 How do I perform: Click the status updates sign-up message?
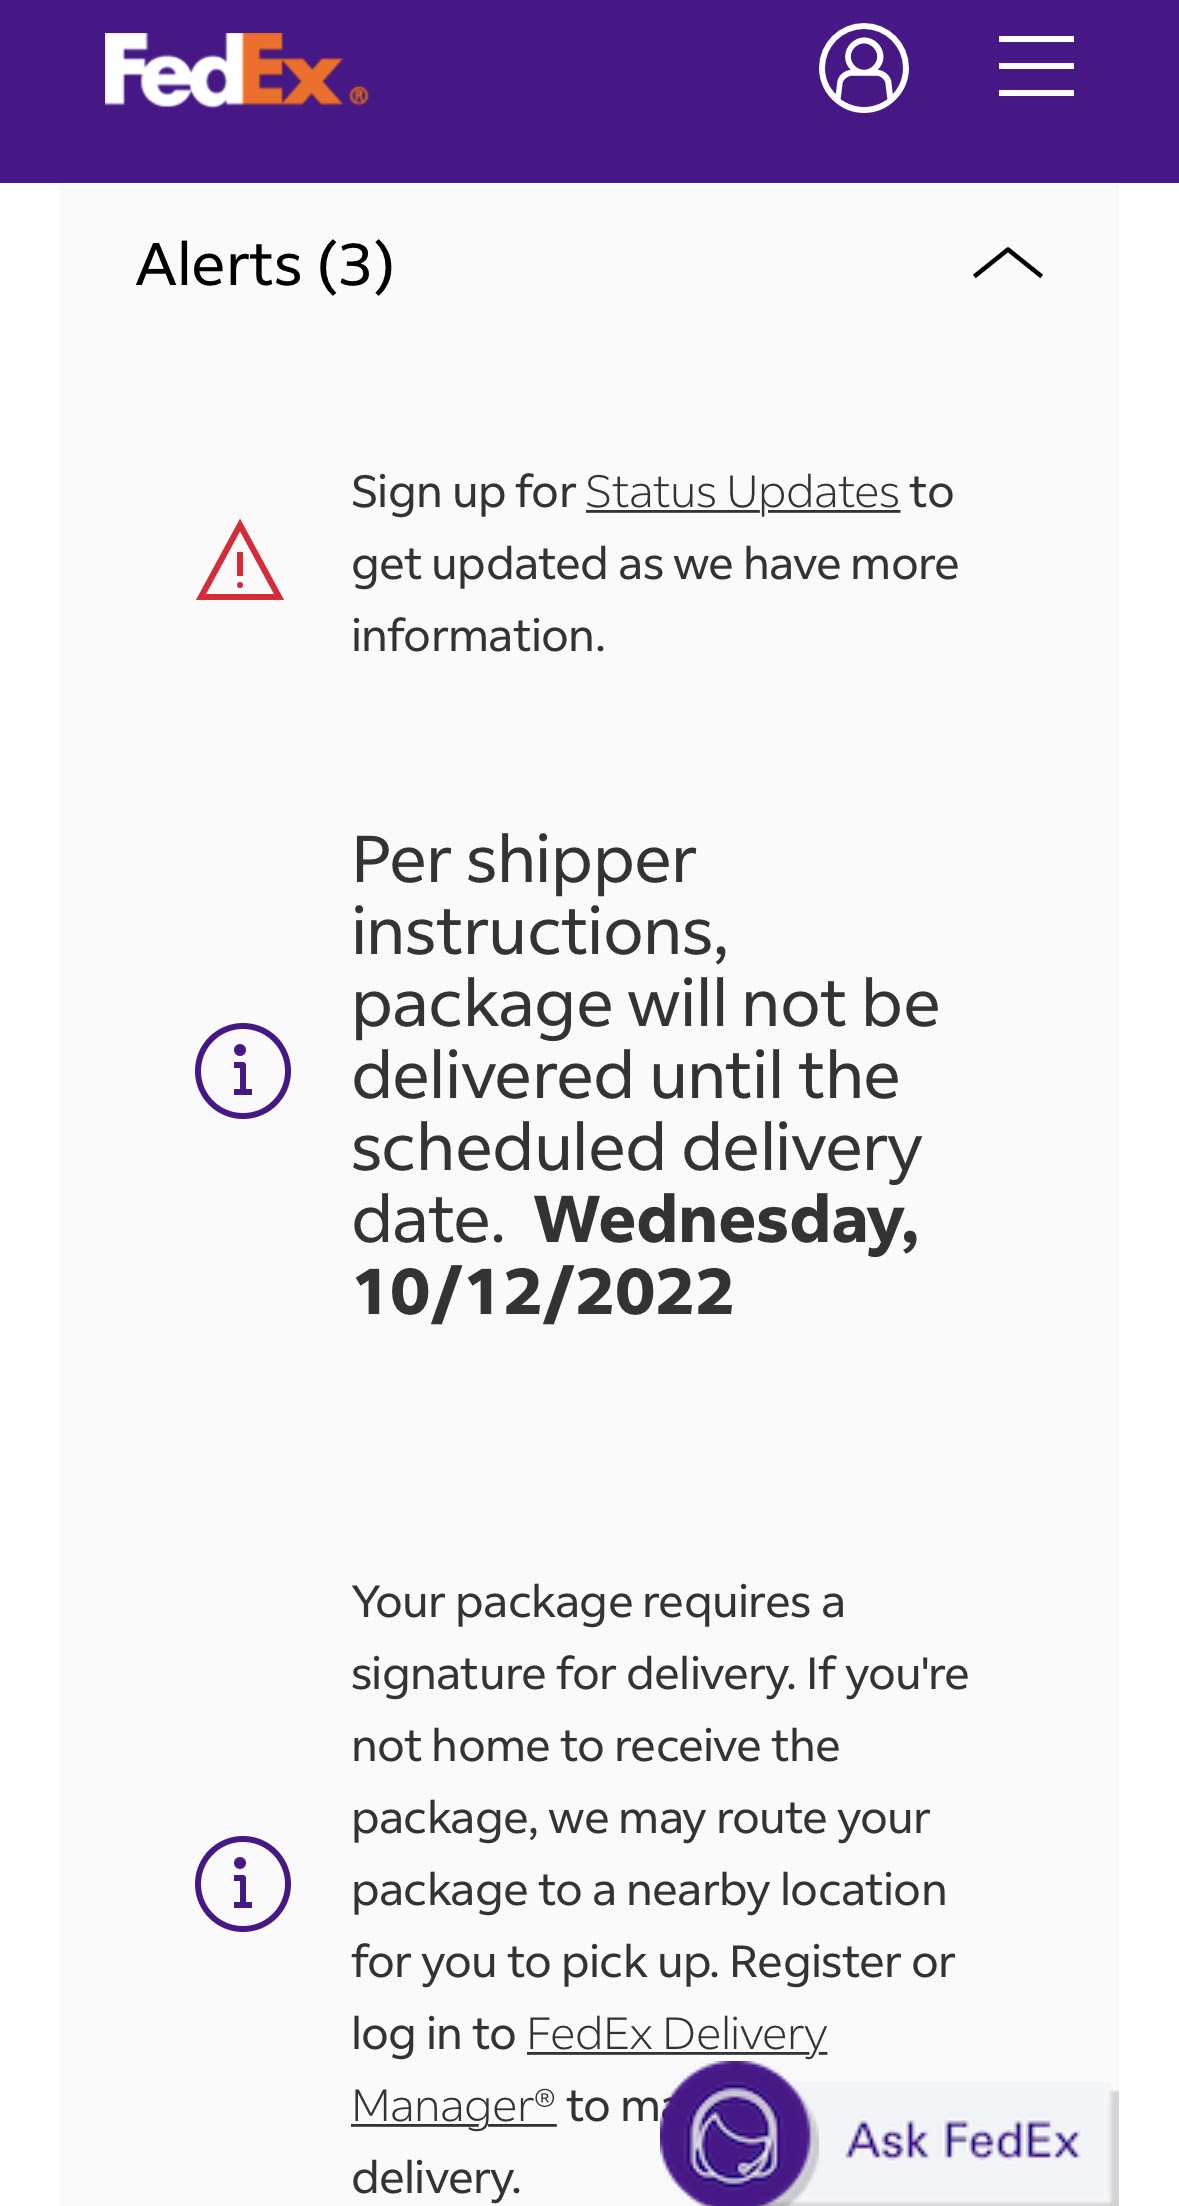(x=655, y=564)
